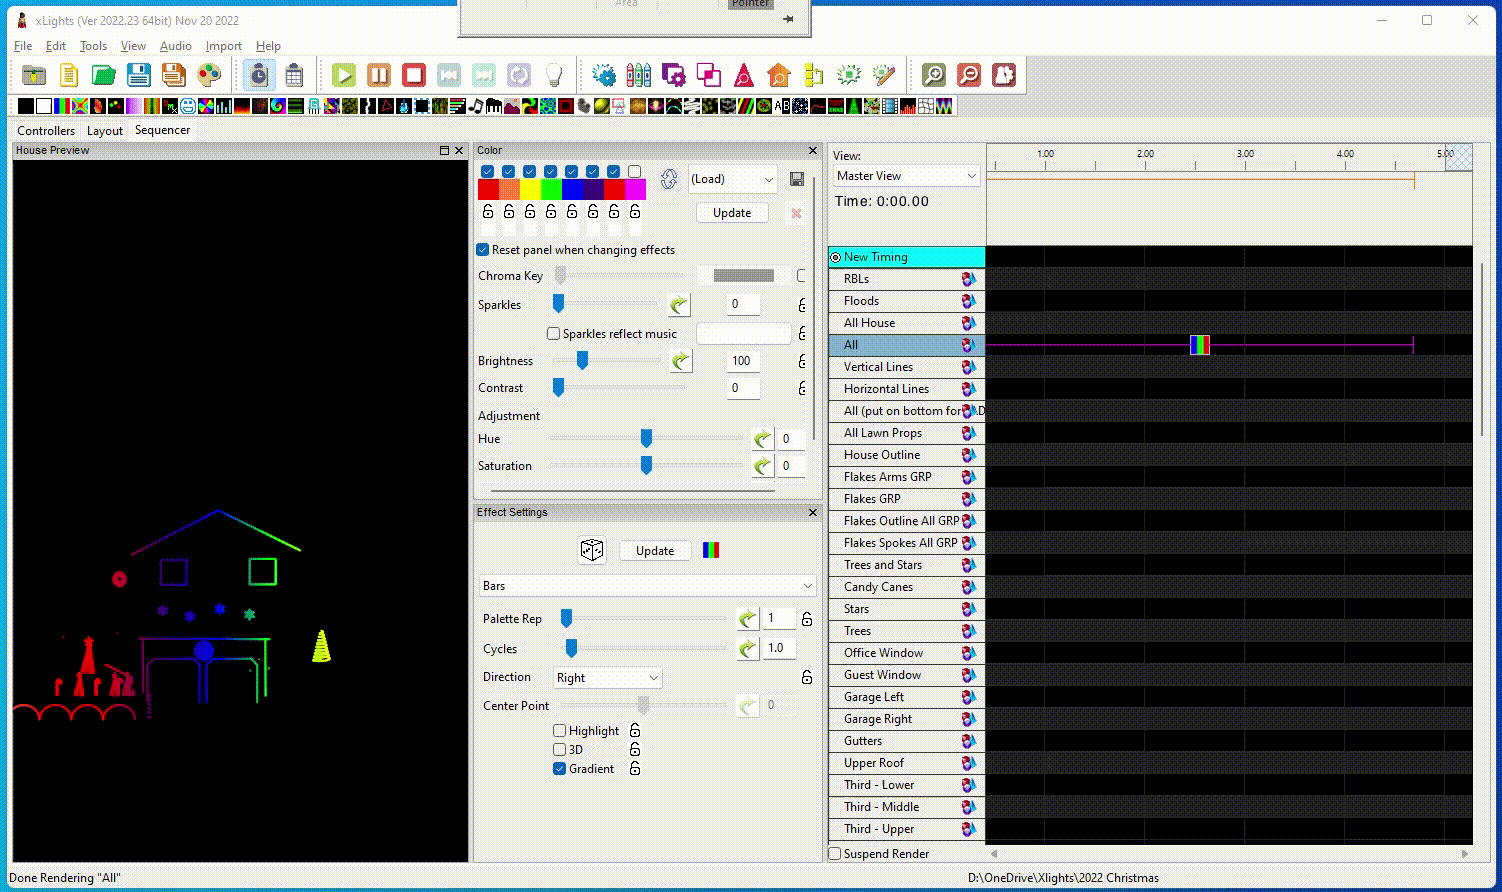Open the Master View dropdown
1502x892 pixels.
tap(907, 176)
